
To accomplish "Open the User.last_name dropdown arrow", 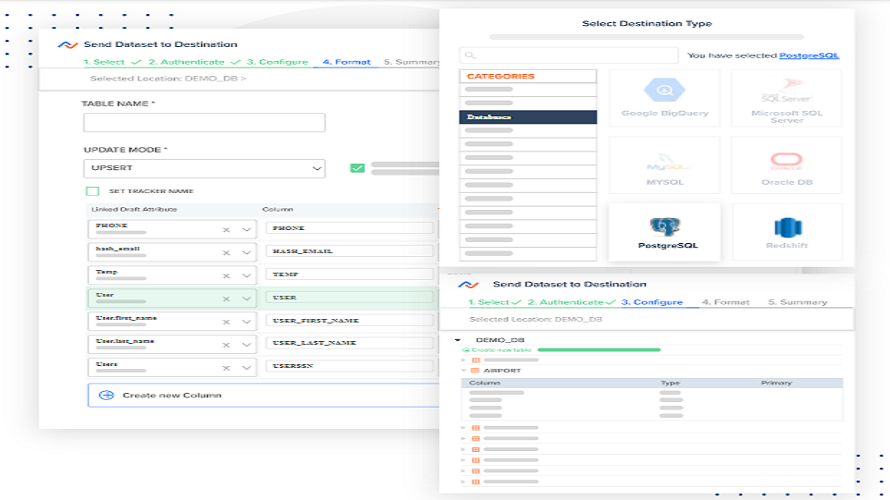I will (x=246, y=345).
